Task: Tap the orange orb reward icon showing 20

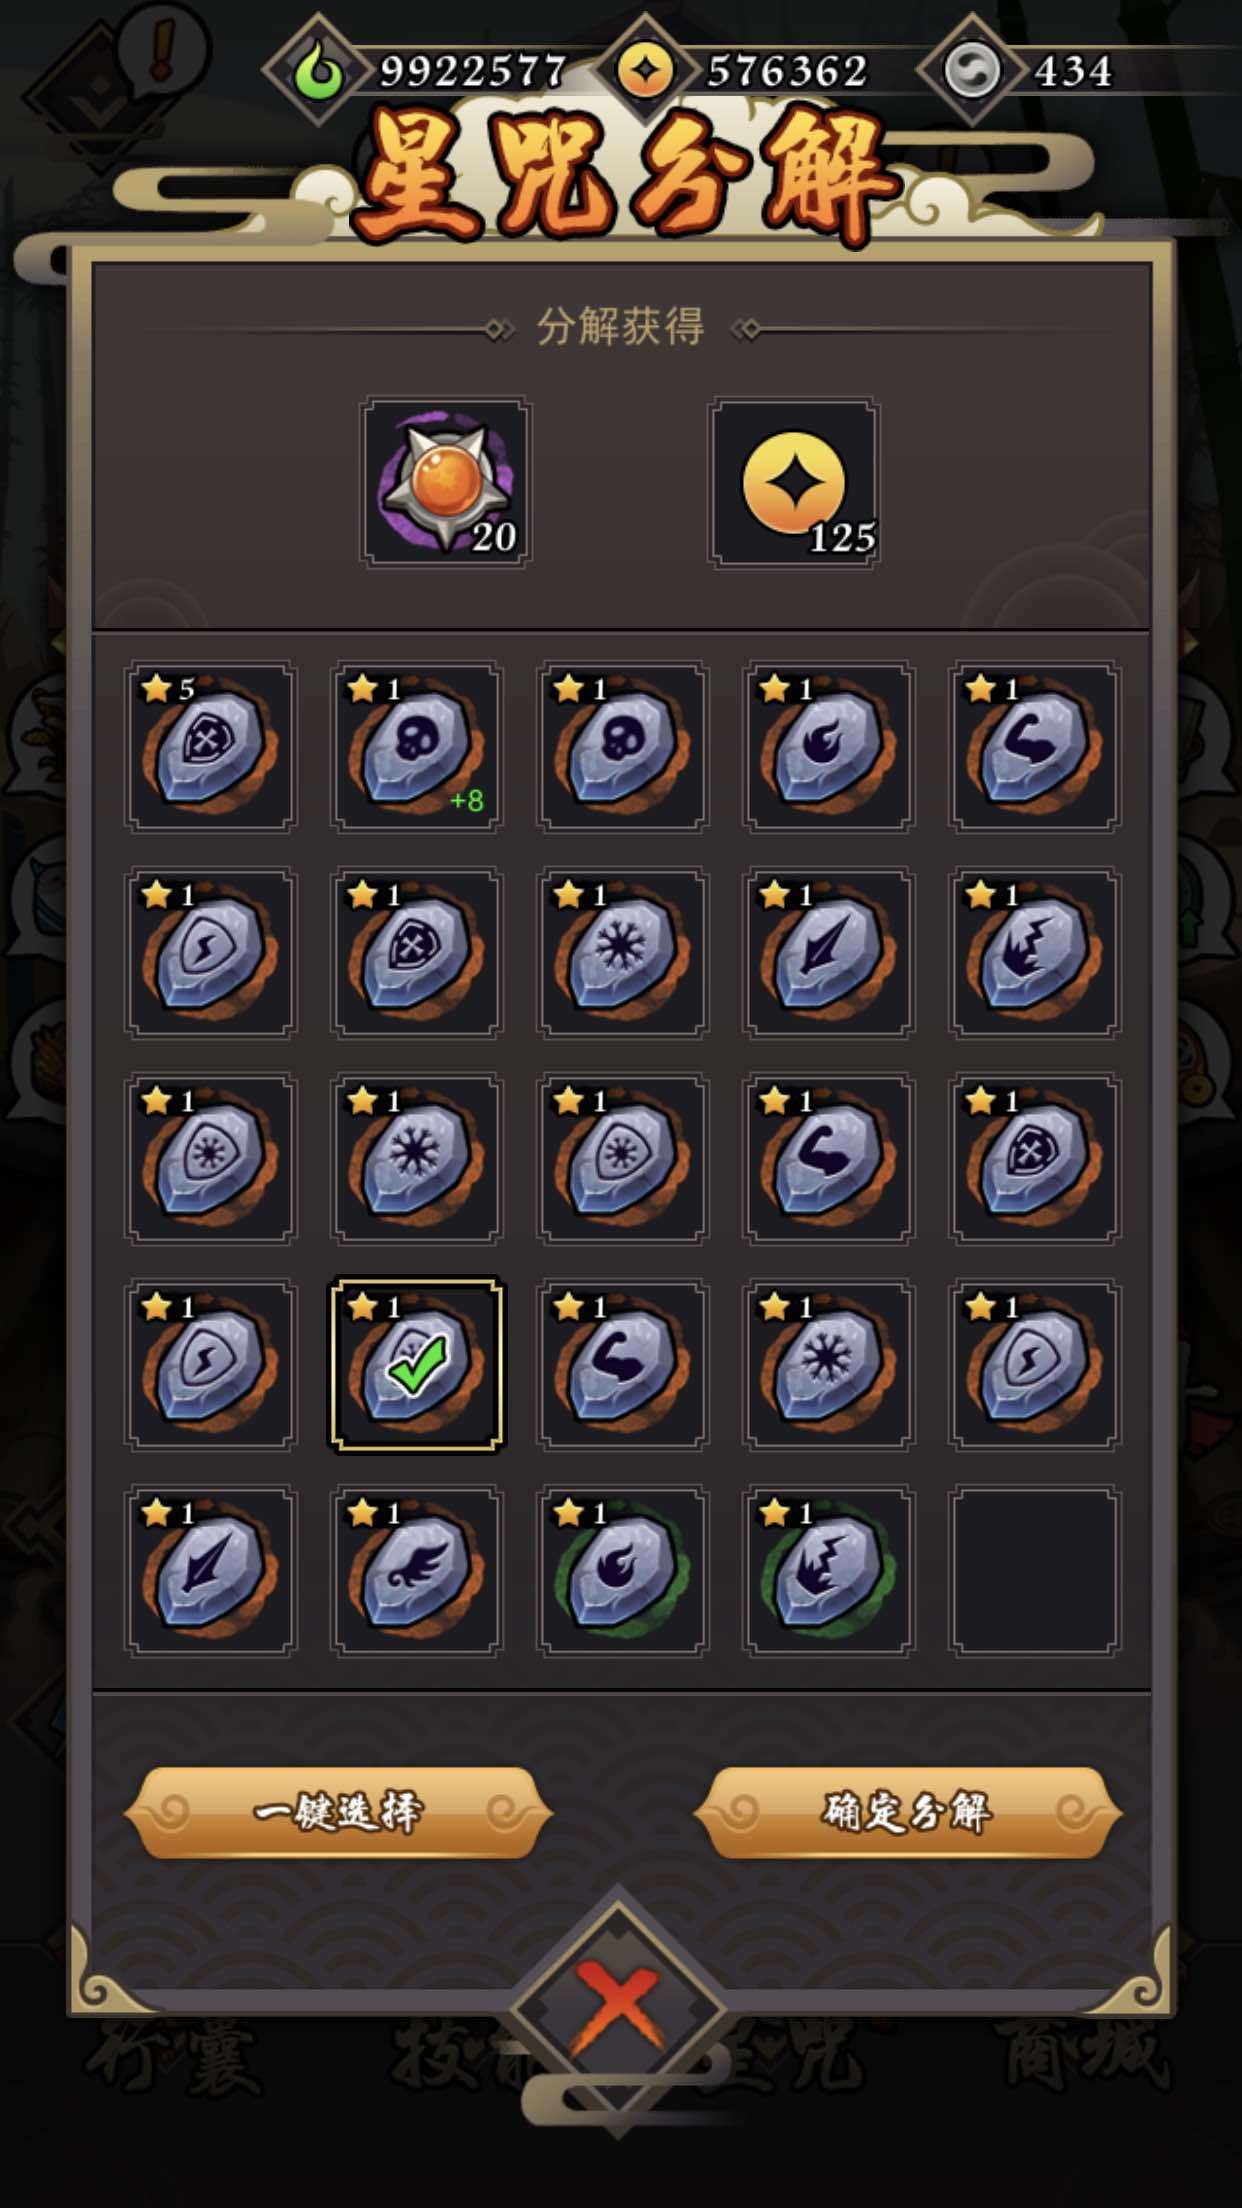Action: pos(446,483)
